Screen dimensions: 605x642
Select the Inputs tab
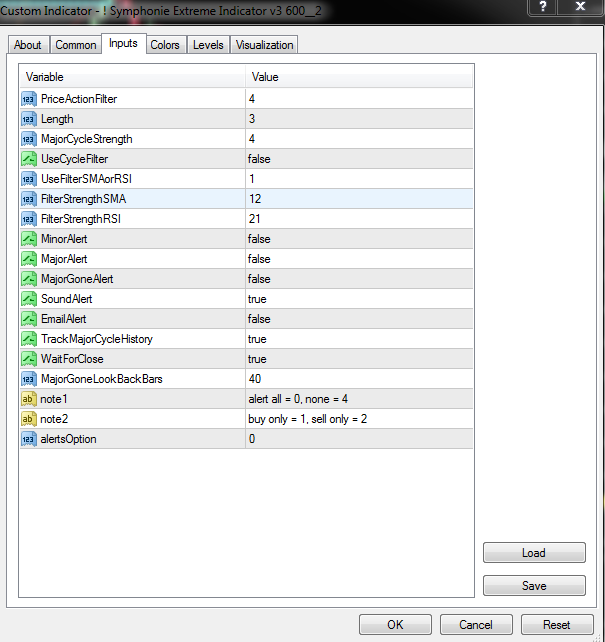pyautogui.click(x=123, y=43)
